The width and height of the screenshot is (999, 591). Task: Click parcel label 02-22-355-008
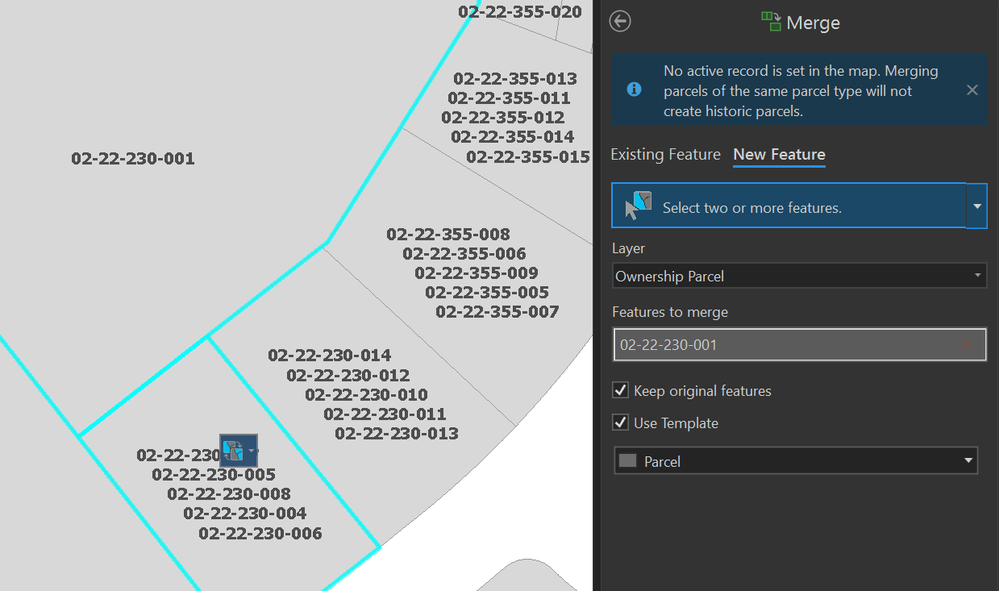[448, 234]
